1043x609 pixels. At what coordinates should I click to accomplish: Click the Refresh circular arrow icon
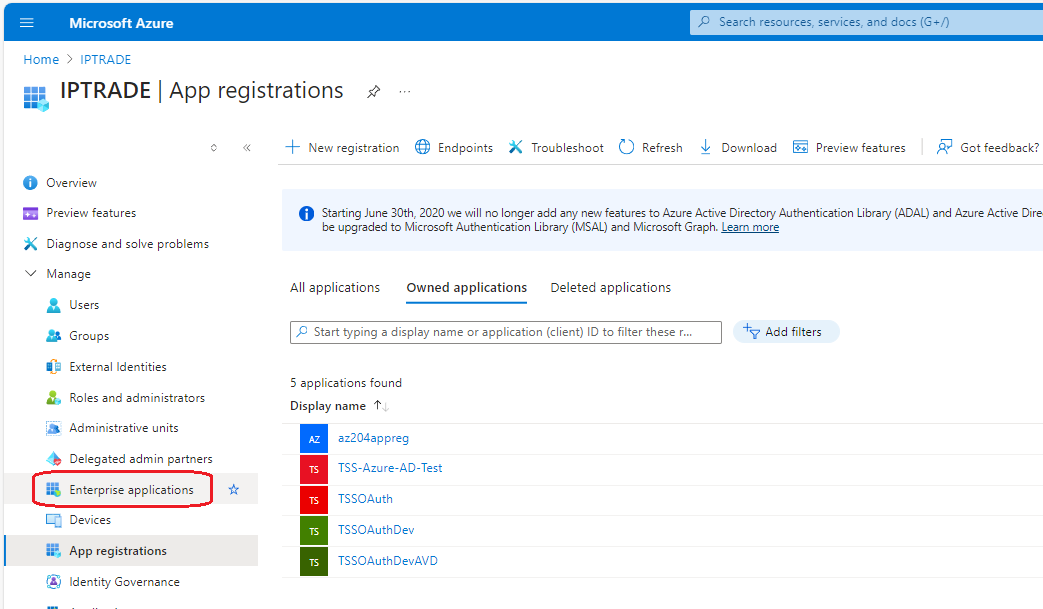click(626, 147)
